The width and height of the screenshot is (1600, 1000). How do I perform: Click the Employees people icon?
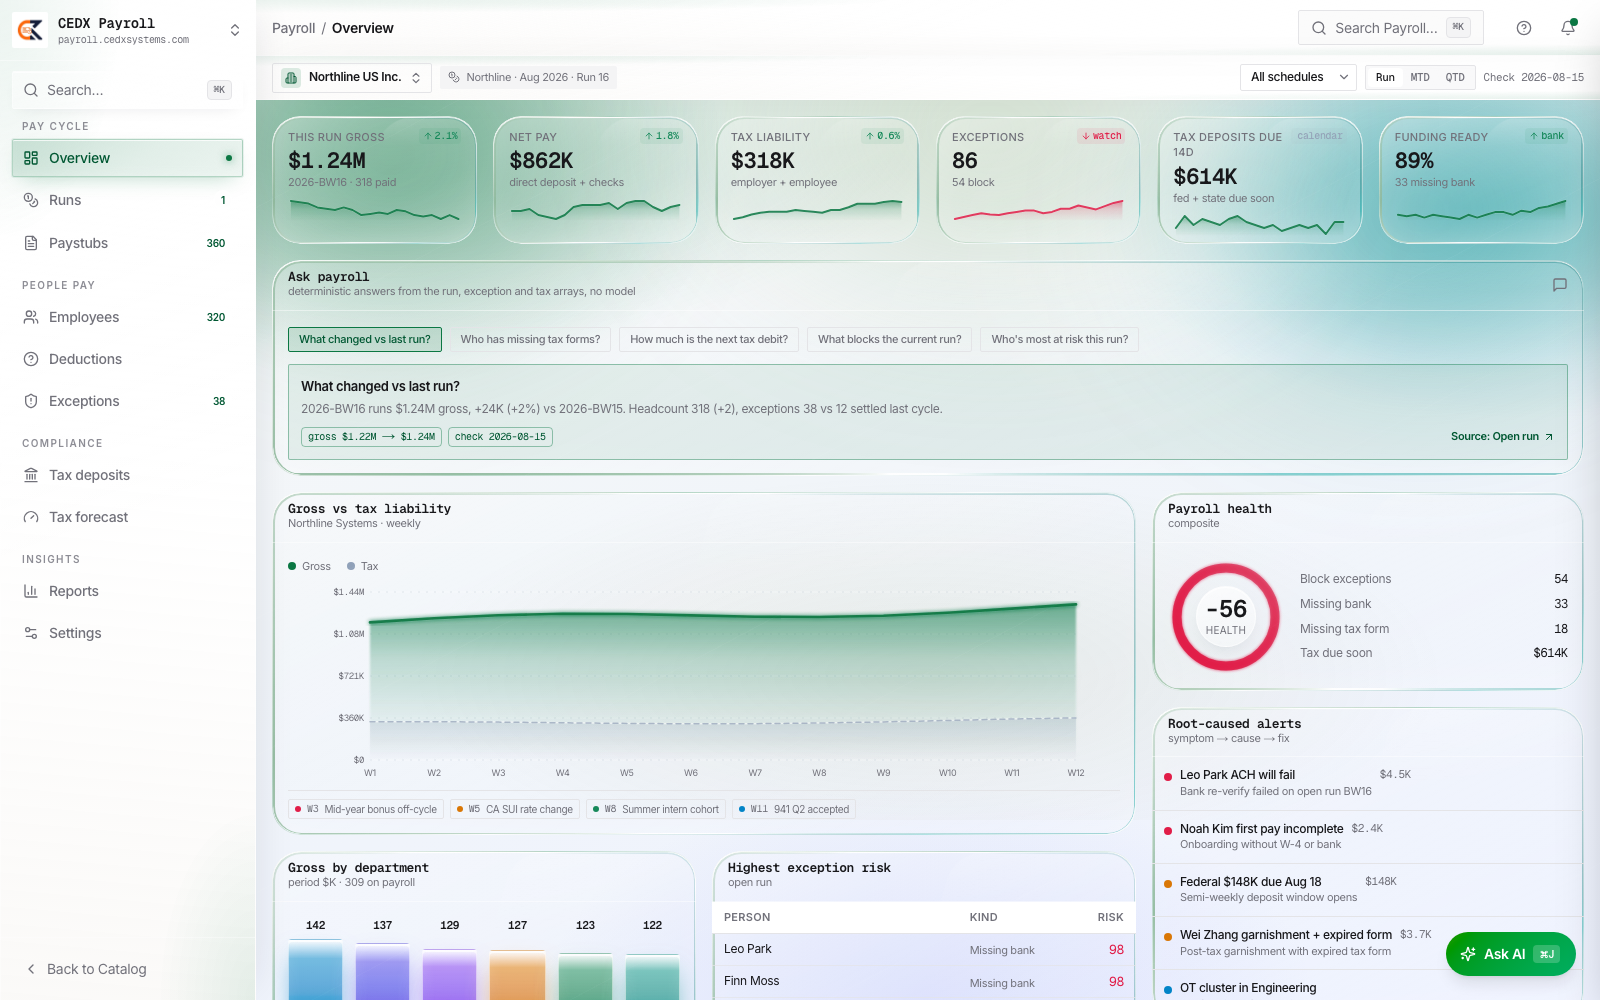[x=31, y=317]
